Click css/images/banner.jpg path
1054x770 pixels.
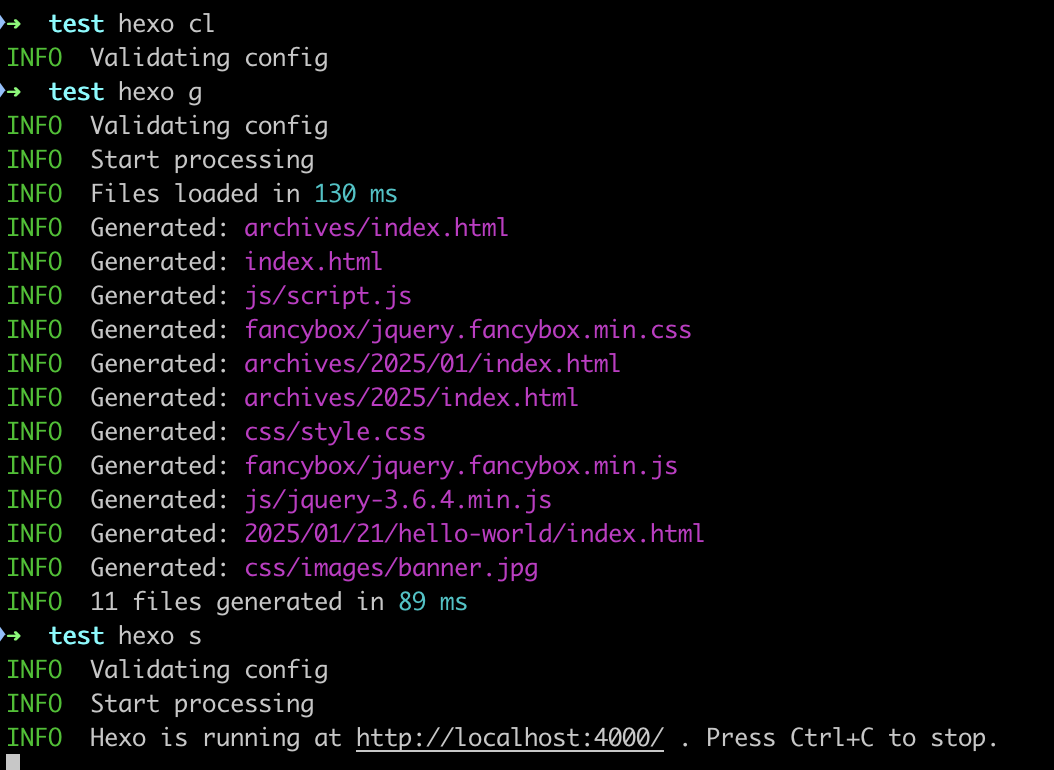[x=391, y=568]
